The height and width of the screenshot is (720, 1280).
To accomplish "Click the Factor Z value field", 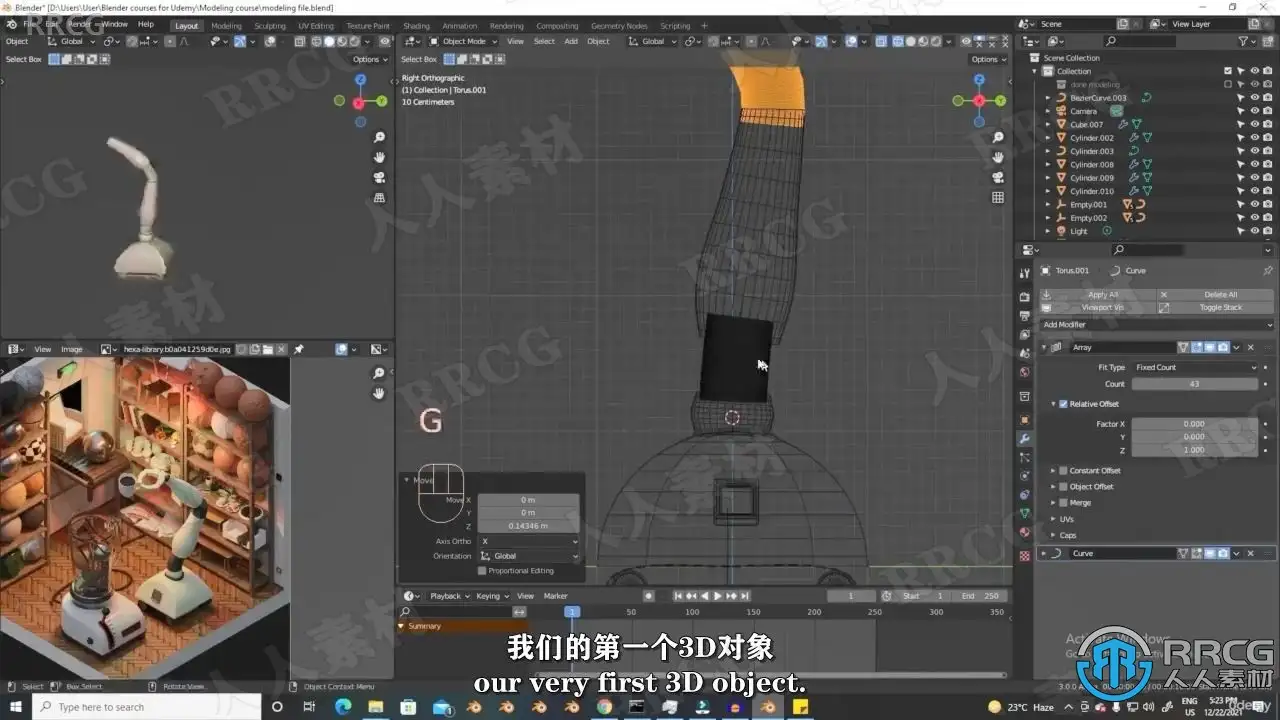I will click(1195, 450).
